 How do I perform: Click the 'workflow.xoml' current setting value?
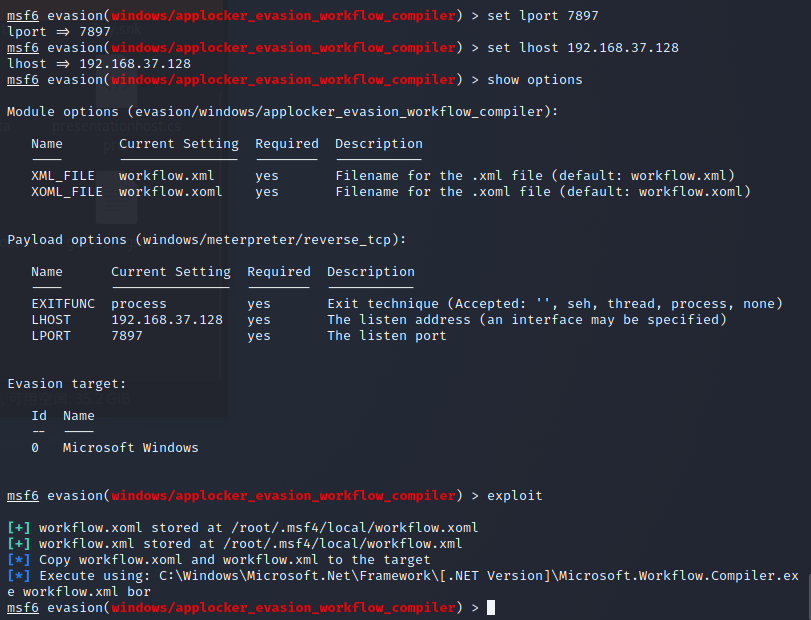pyautogui.click(x=170, y=192)
